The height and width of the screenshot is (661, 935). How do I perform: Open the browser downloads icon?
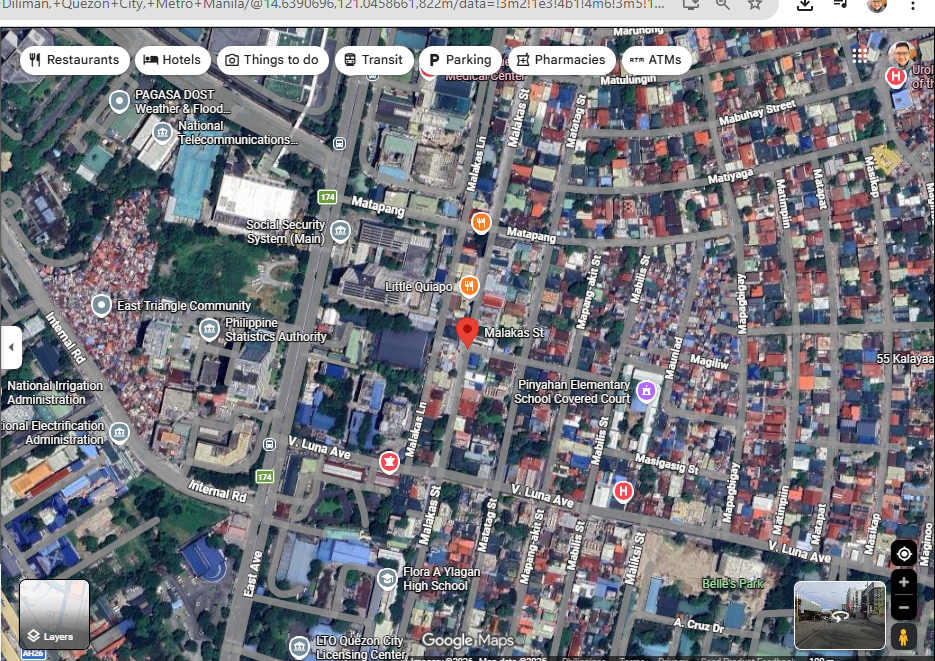pyautogui.click(x=805, y=5)
